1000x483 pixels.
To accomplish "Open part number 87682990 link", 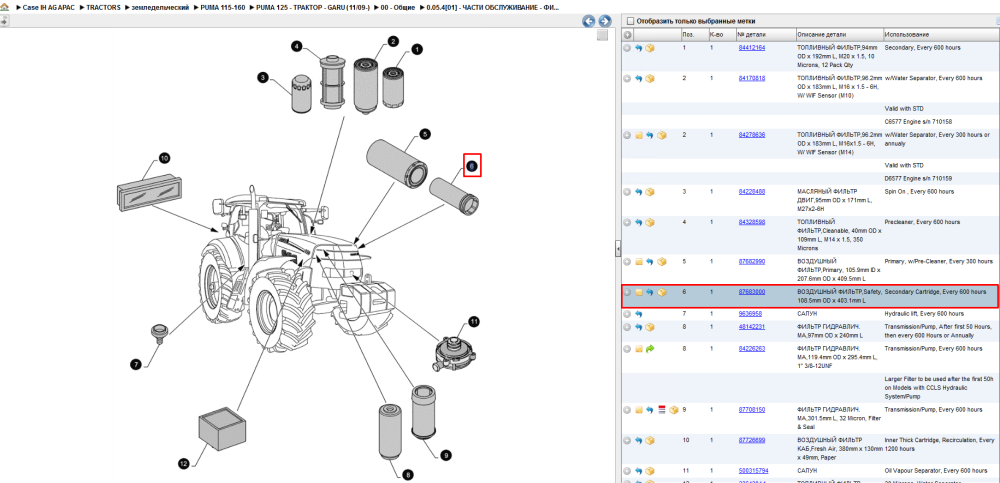I will click(752, 262).
